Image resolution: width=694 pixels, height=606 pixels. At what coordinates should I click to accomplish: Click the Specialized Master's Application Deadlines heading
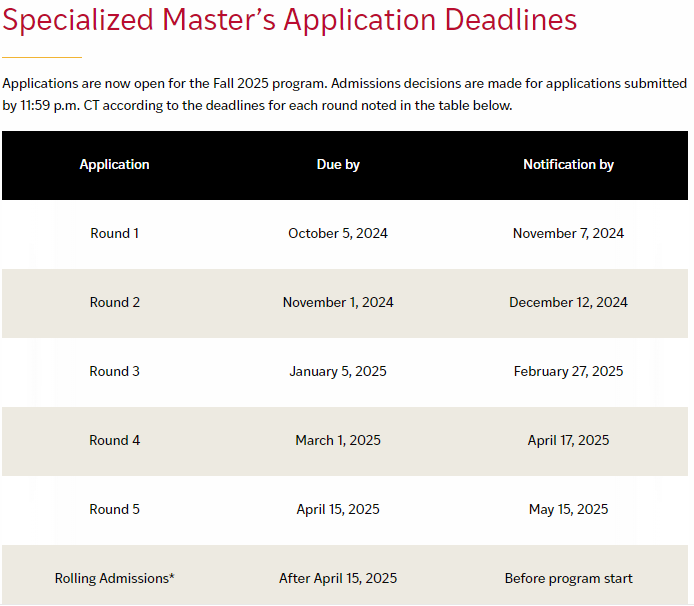point(290,21)
